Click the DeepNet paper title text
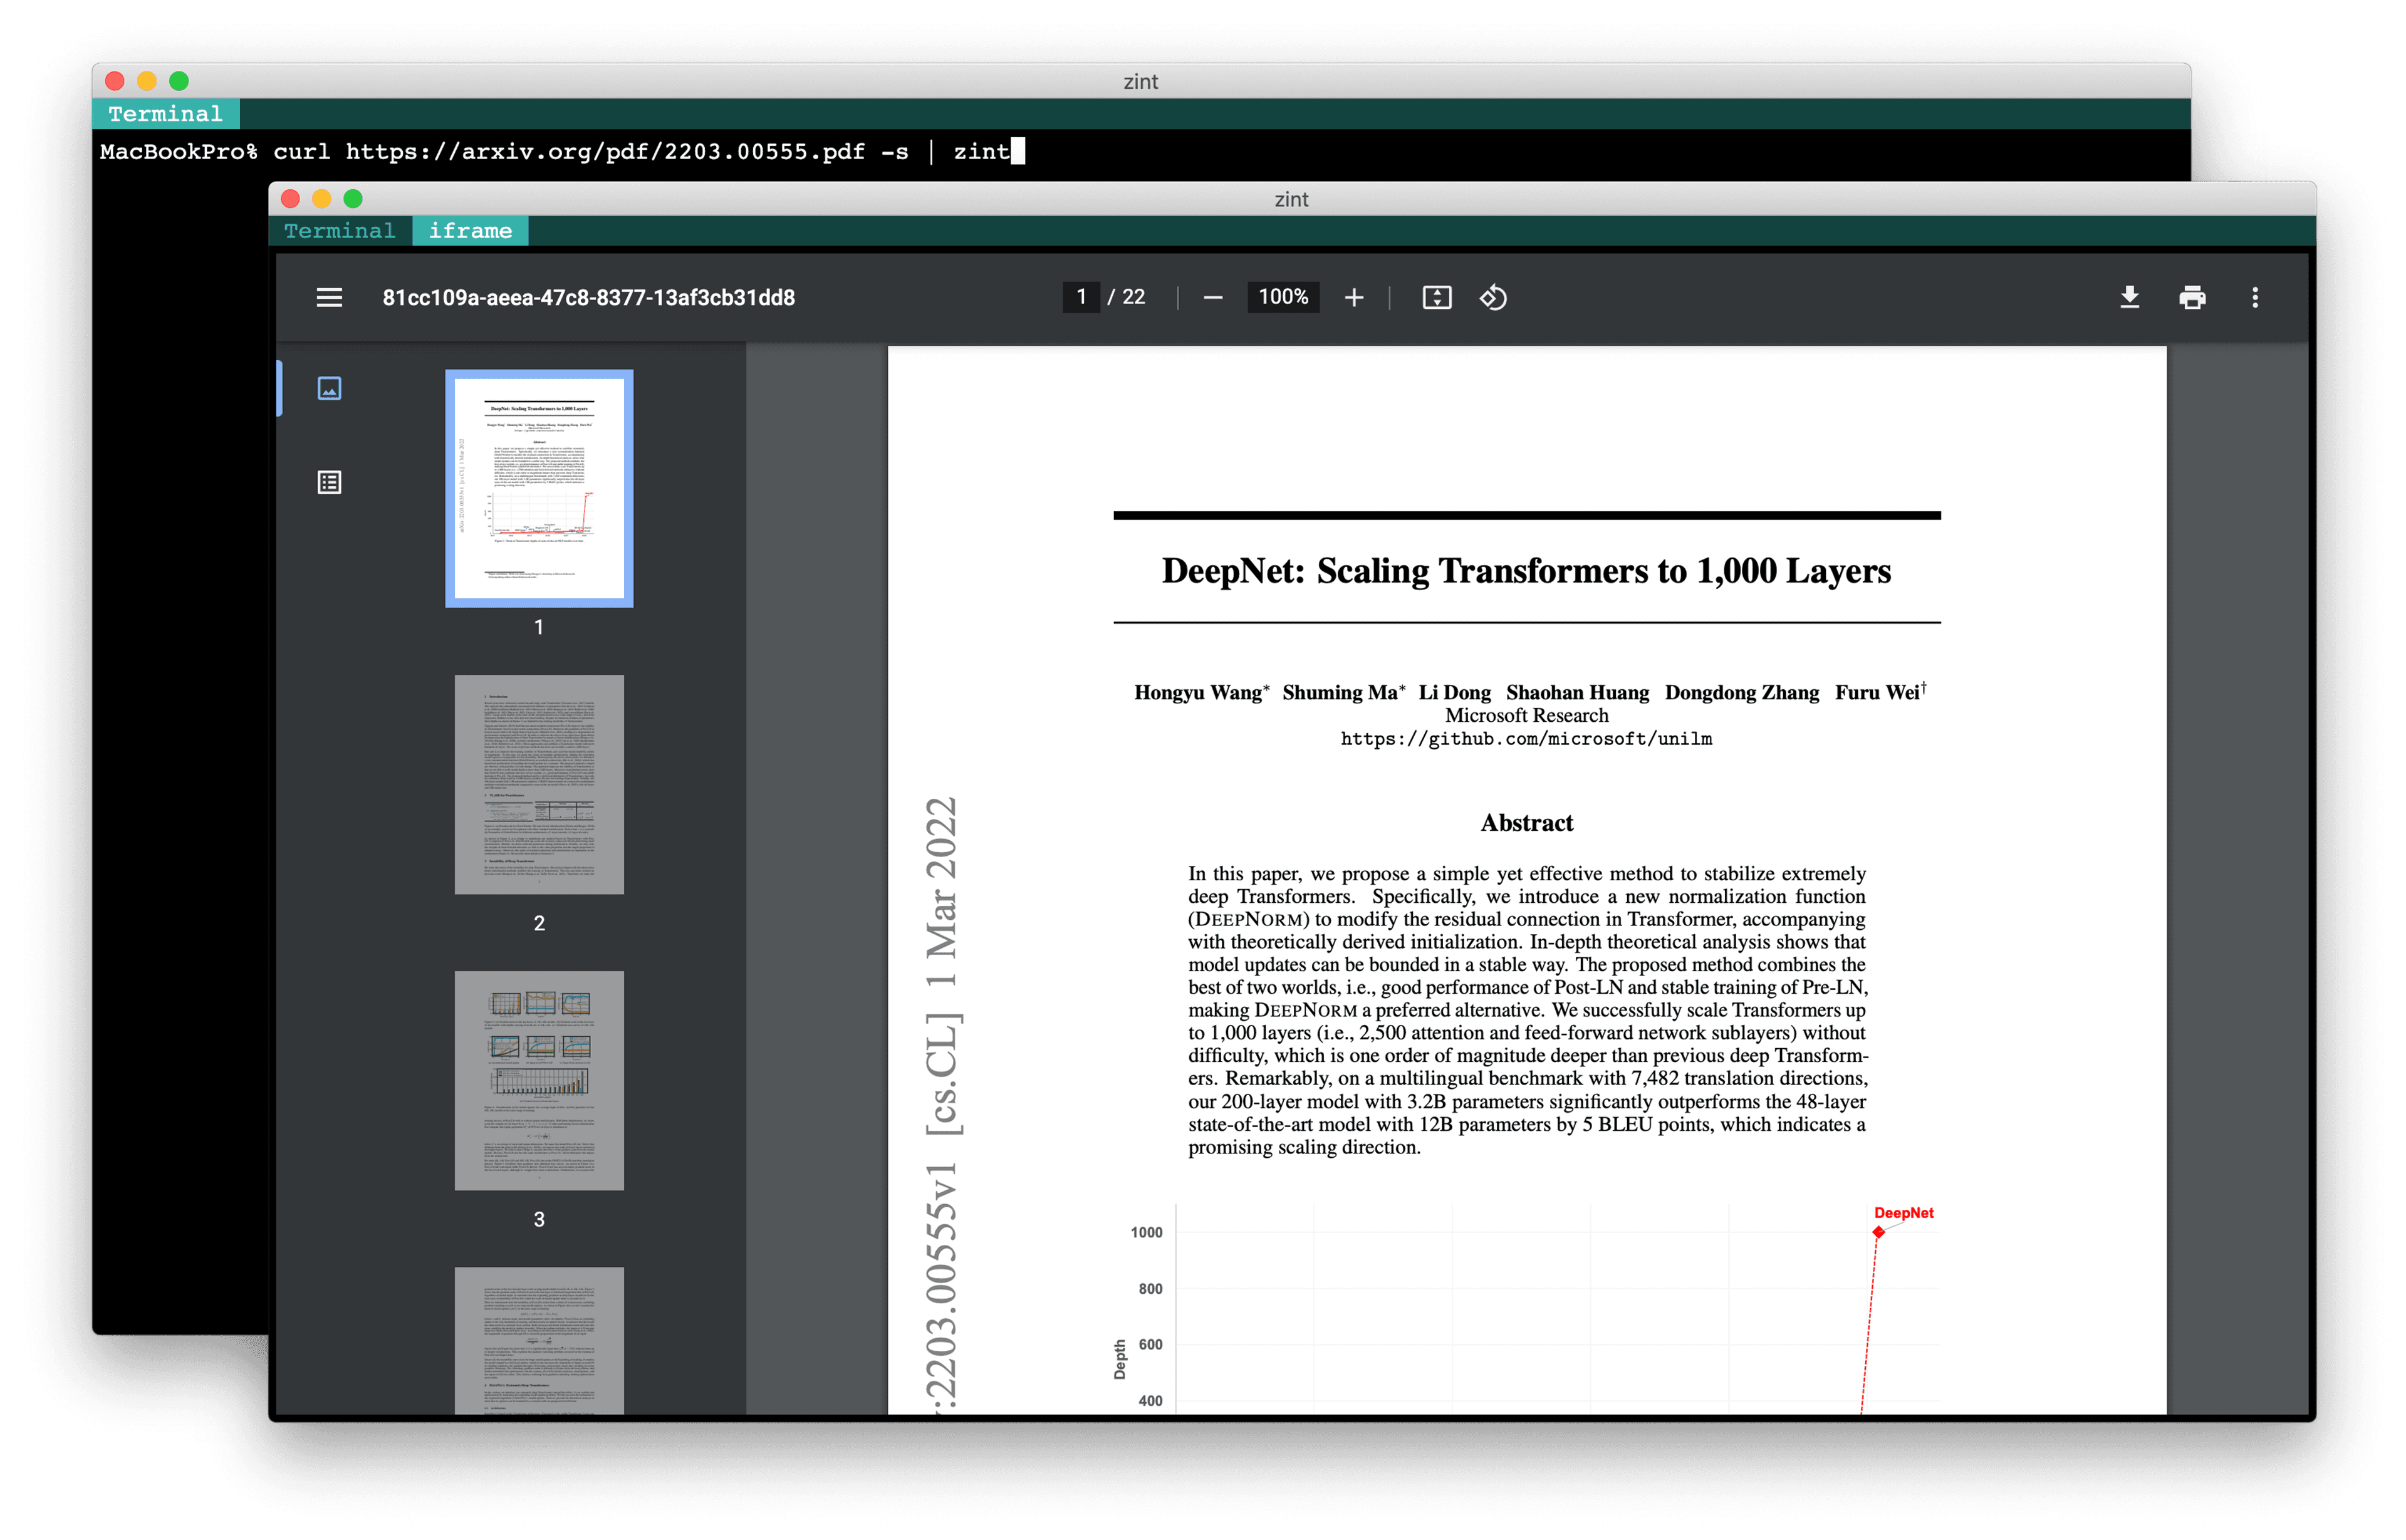 [1526, 570]
